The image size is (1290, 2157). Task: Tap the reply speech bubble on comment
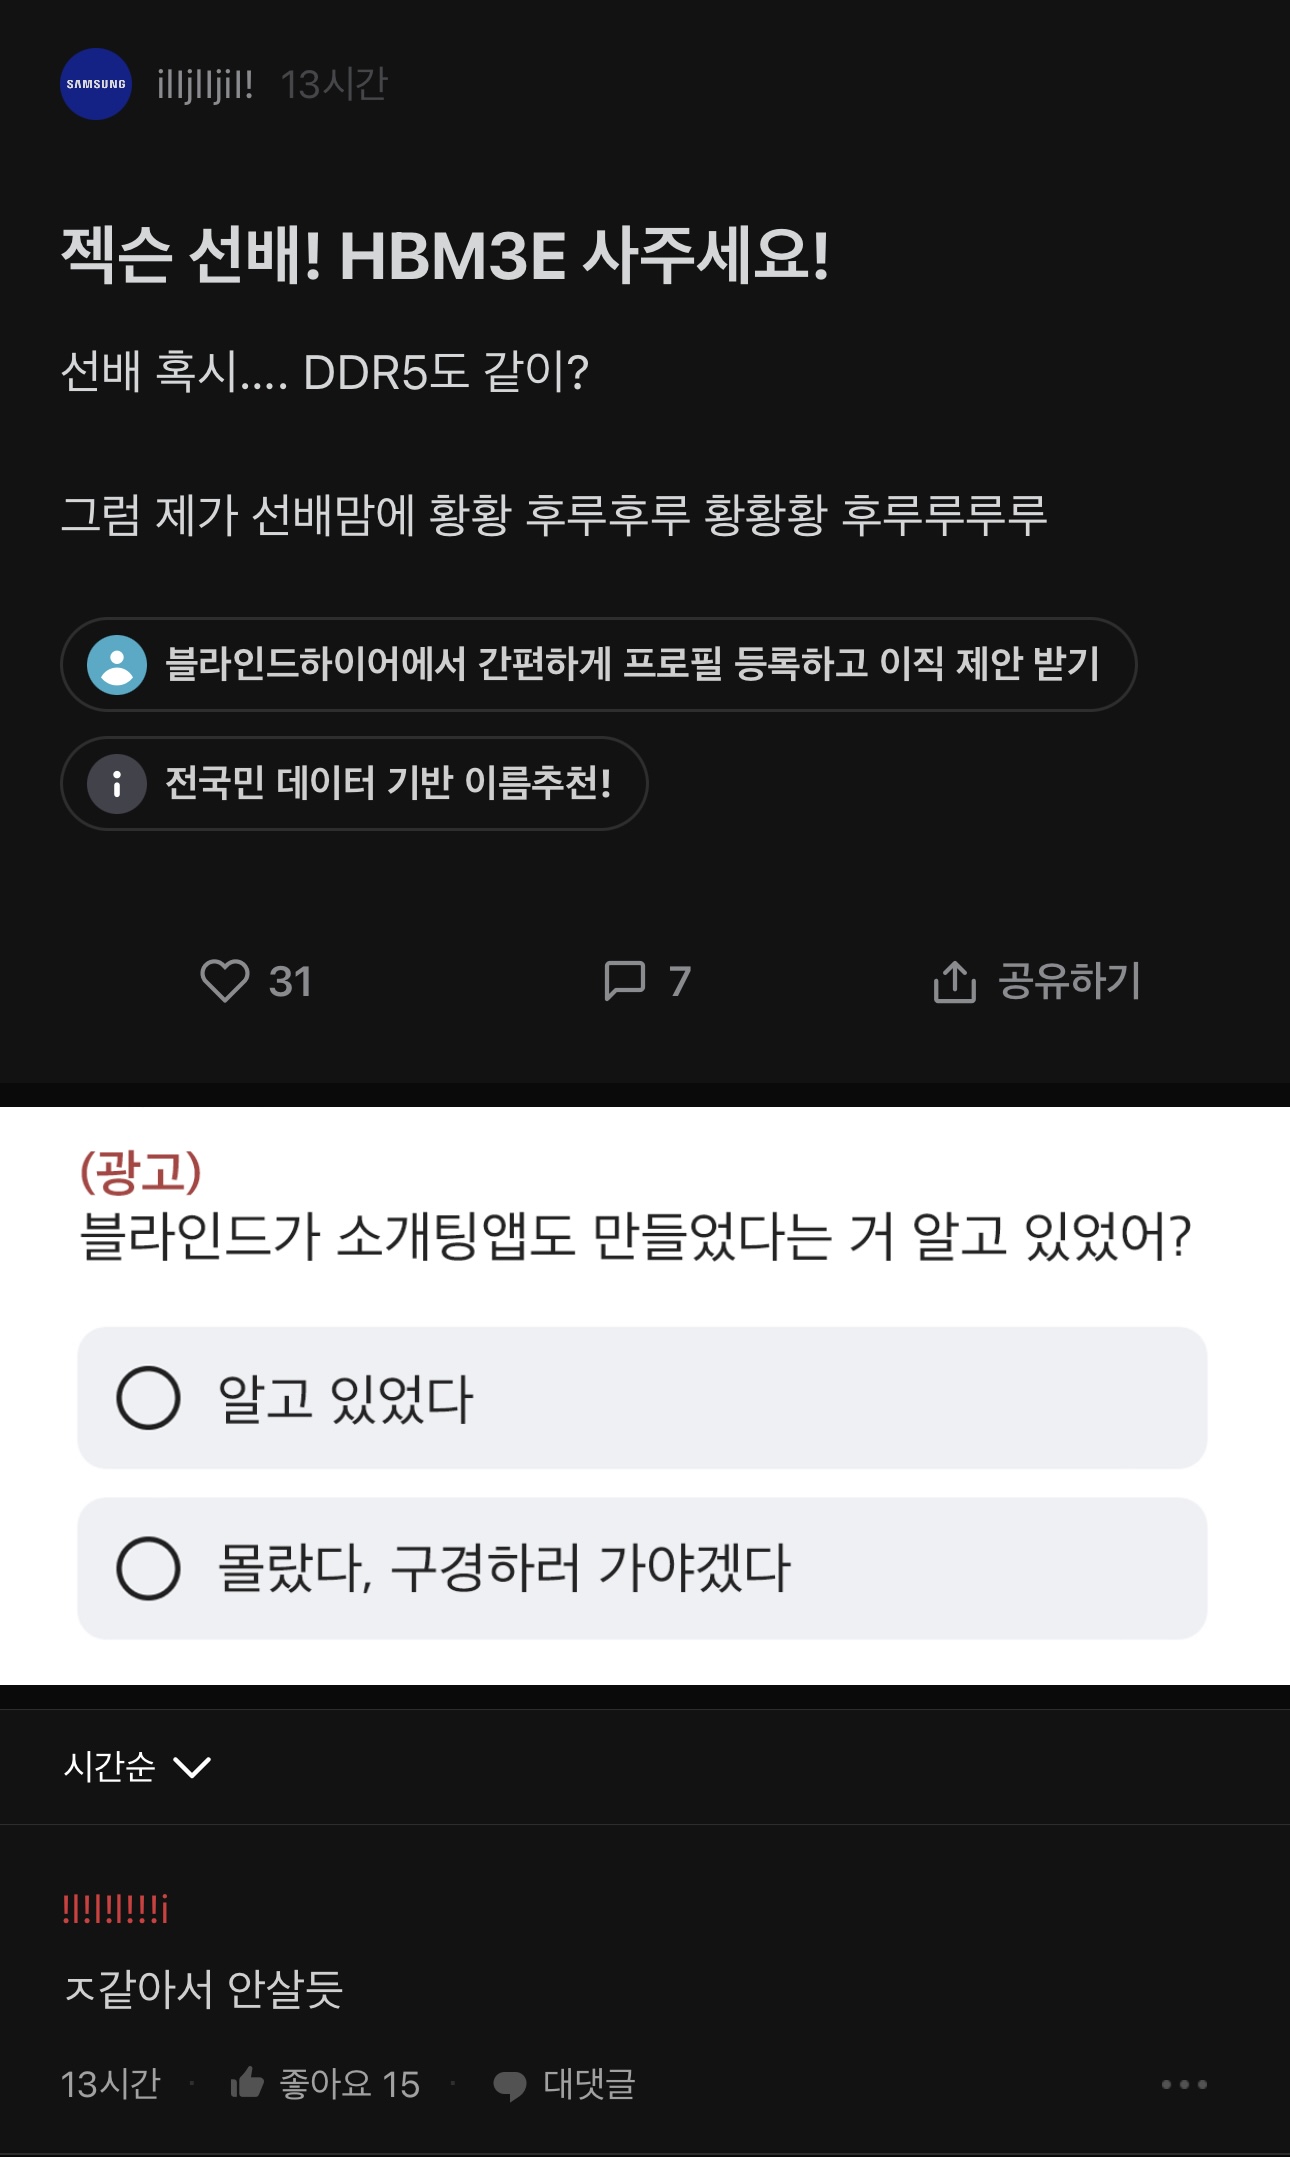coord(510,2085)
